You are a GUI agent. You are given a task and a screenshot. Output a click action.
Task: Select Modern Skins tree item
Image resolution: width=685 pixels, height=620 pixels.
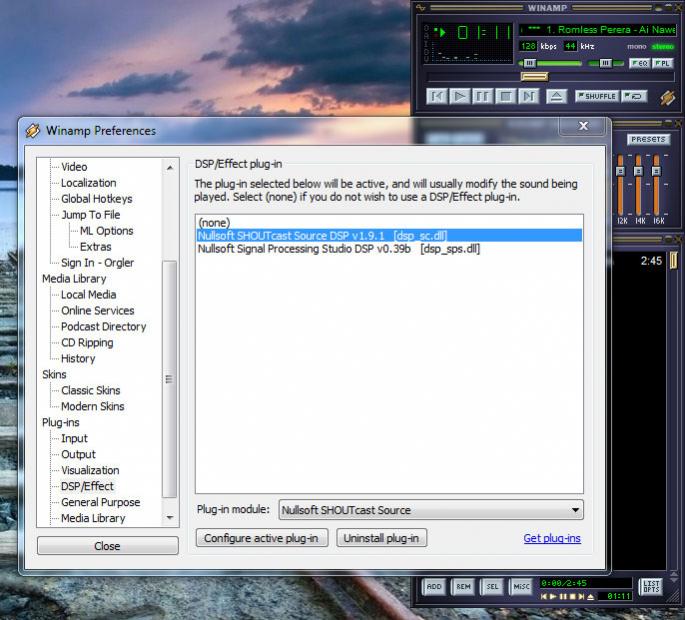click(x=93, y=406)
